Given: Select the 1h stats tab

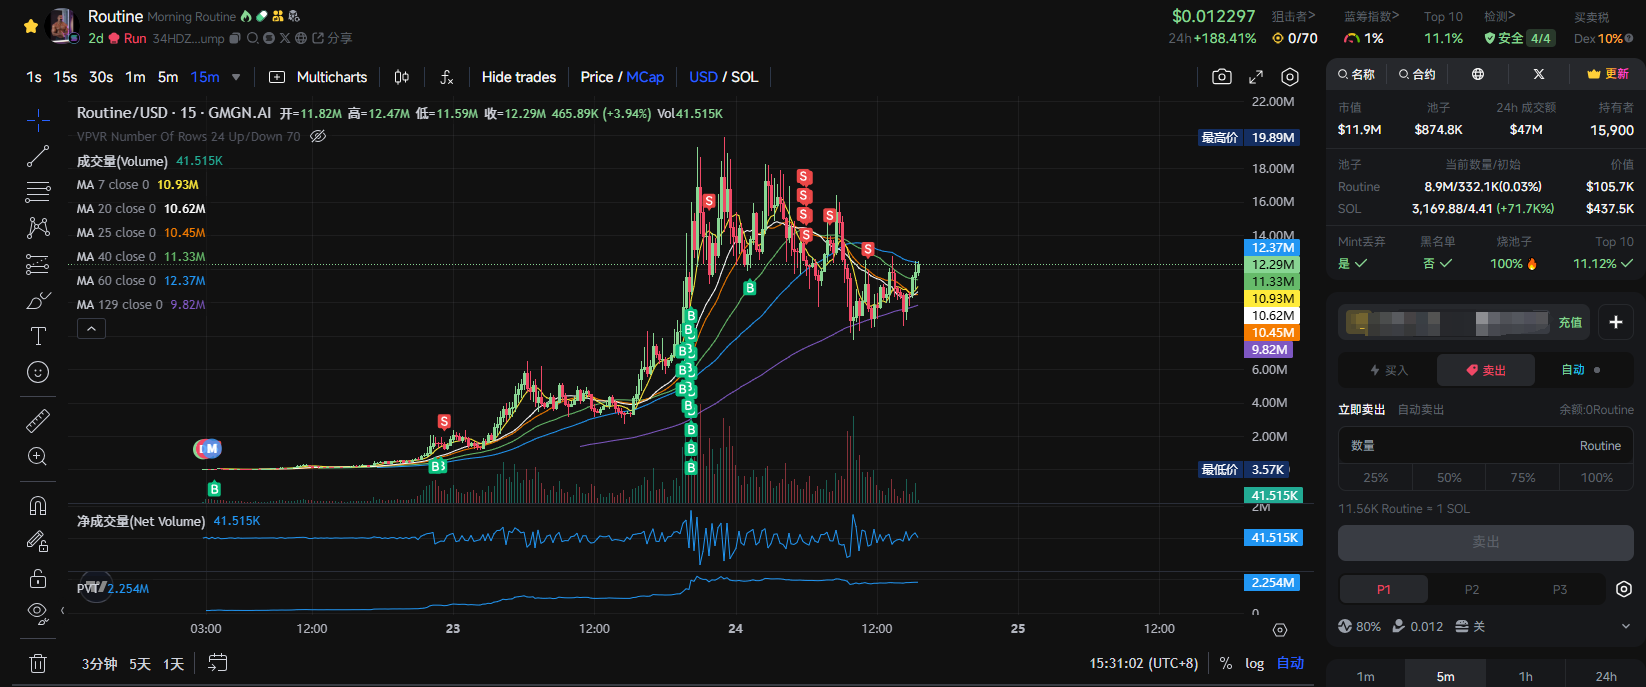Looking at the screenshot, I should point(1525,676).
